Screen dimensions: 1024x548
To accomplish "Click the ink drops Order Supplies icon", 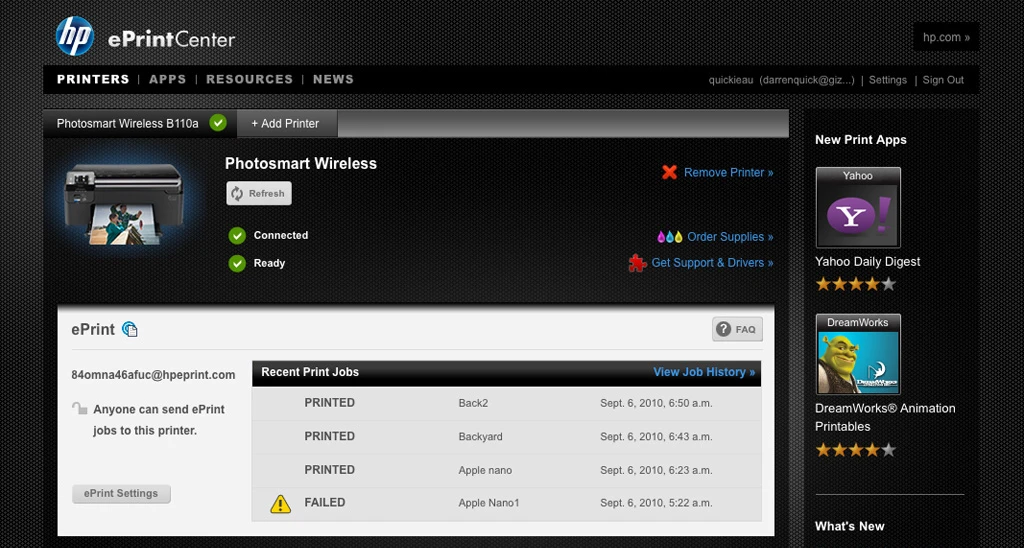I will click(x=670, y=236).
